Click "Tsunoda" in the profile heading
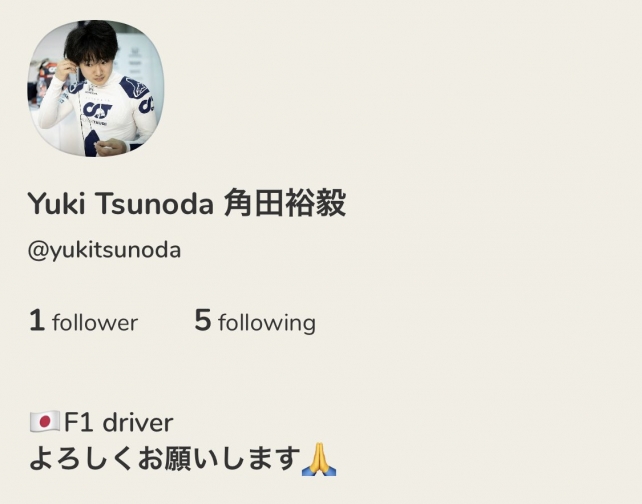Image resolution: width=642 pixels, height=504 pixels. [155, 203]
